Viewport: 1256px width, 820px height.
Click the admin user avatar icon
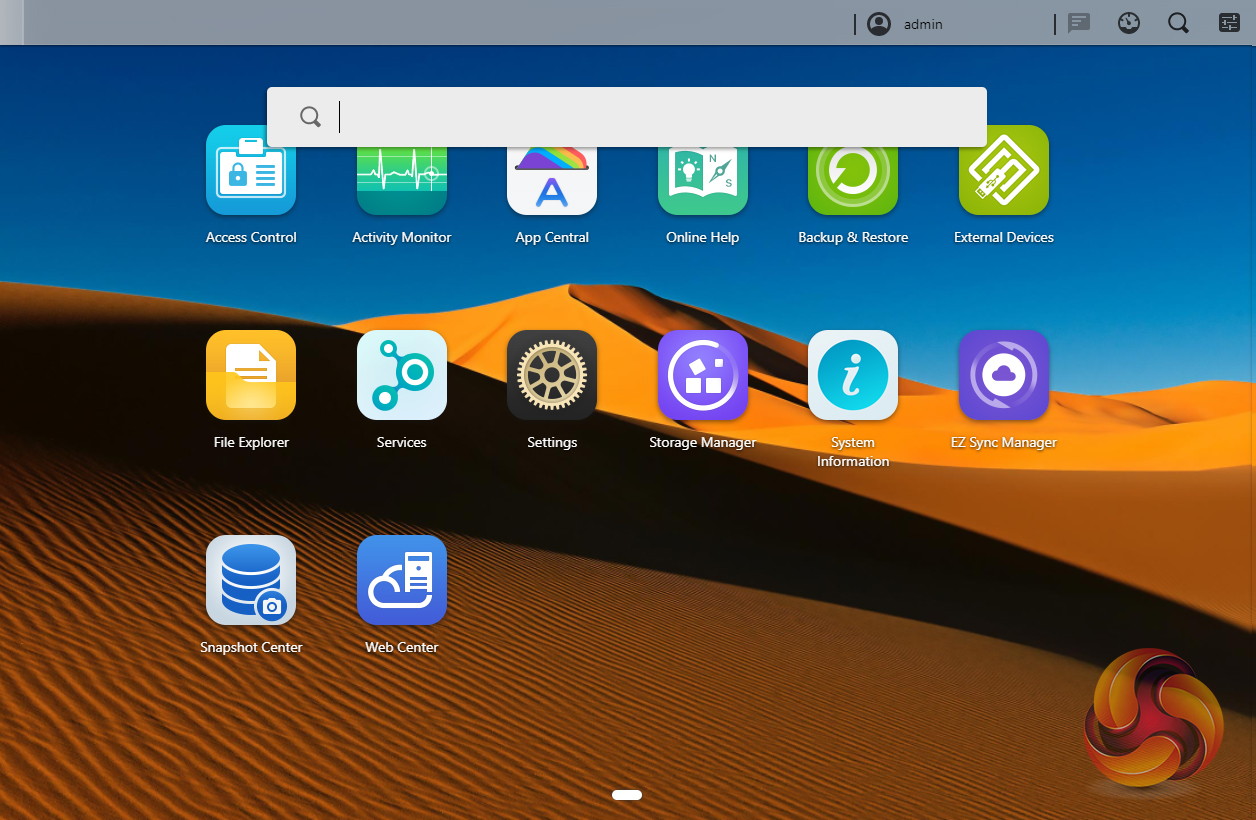(x=879, y=24)
